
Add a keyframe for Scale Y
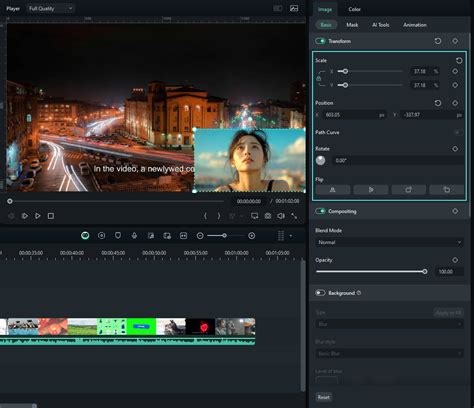[x=455, y=85]
